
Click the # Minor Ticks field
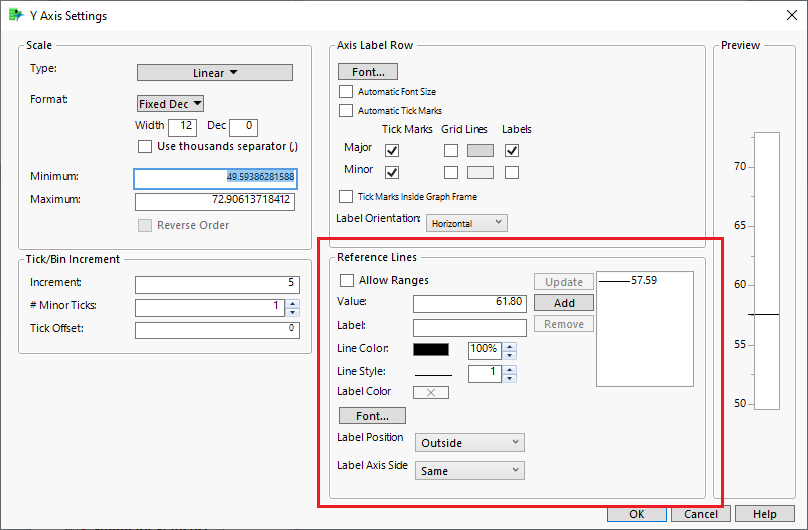pyautogui.click(x=210, y=307)
